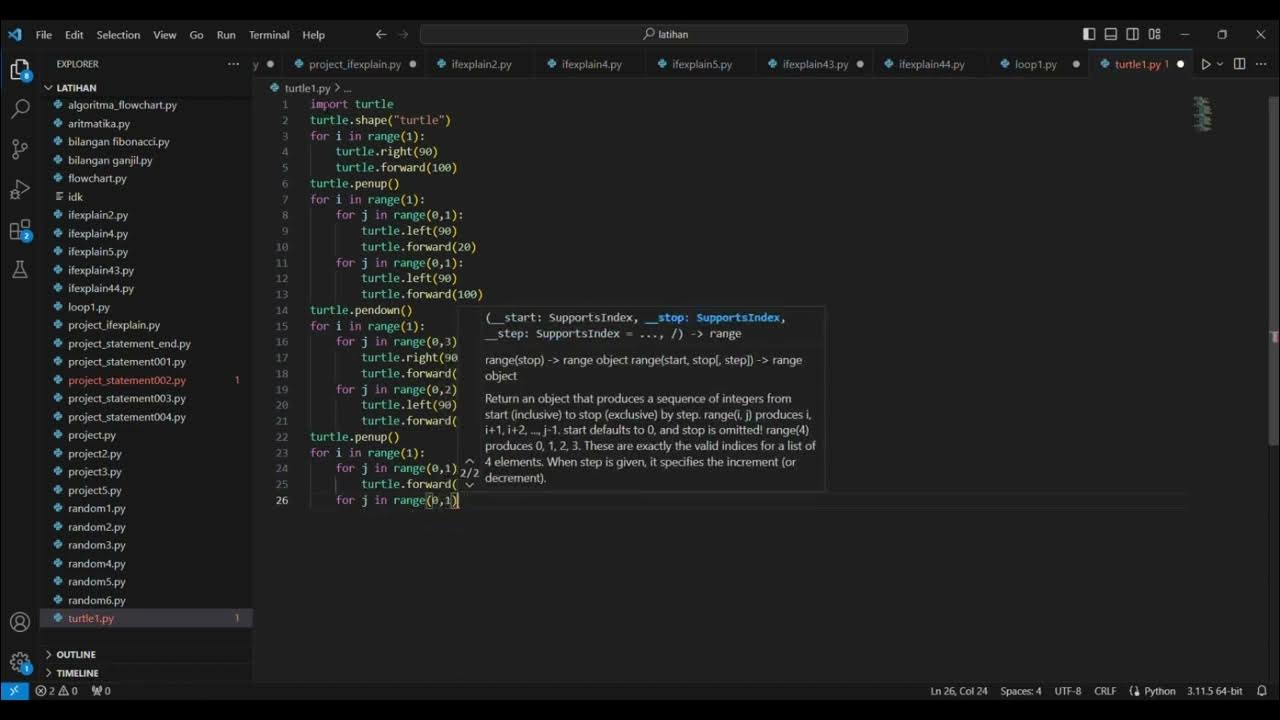Toggle secondary side bar layout icon
Screen dimensions: 1280x720
1133,34
